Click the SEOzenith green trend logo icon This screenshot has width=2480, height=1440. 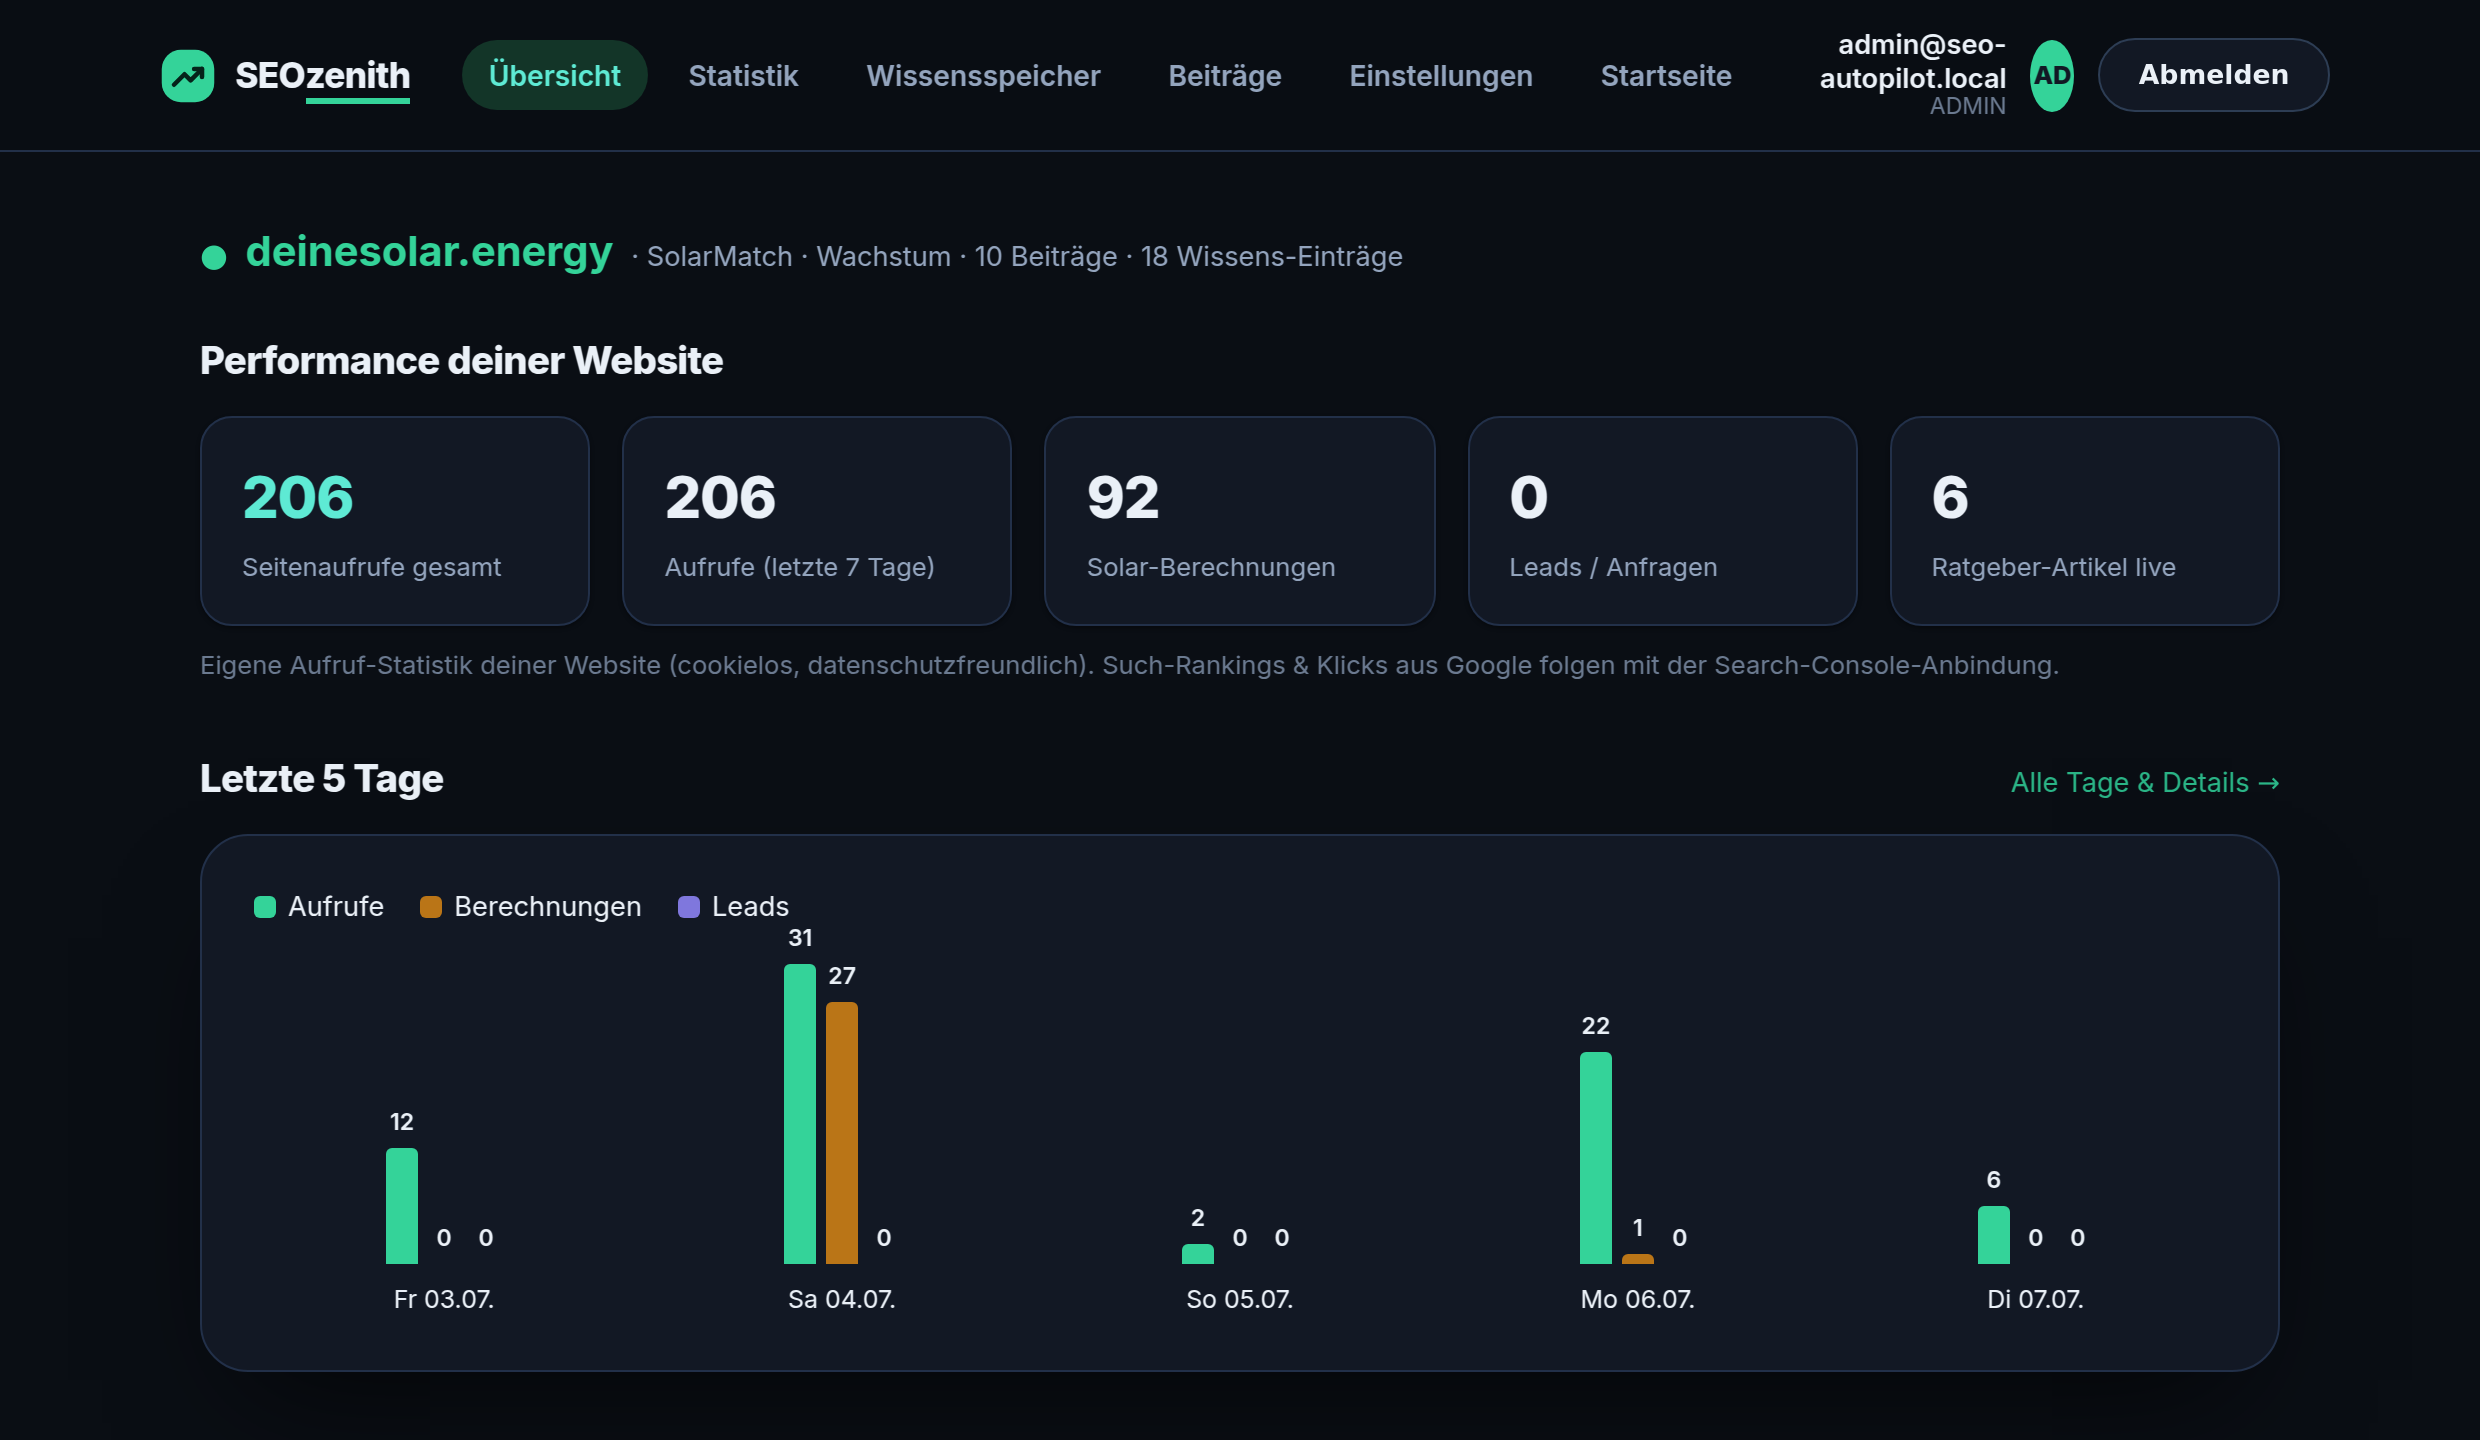(x=188, y=76)
